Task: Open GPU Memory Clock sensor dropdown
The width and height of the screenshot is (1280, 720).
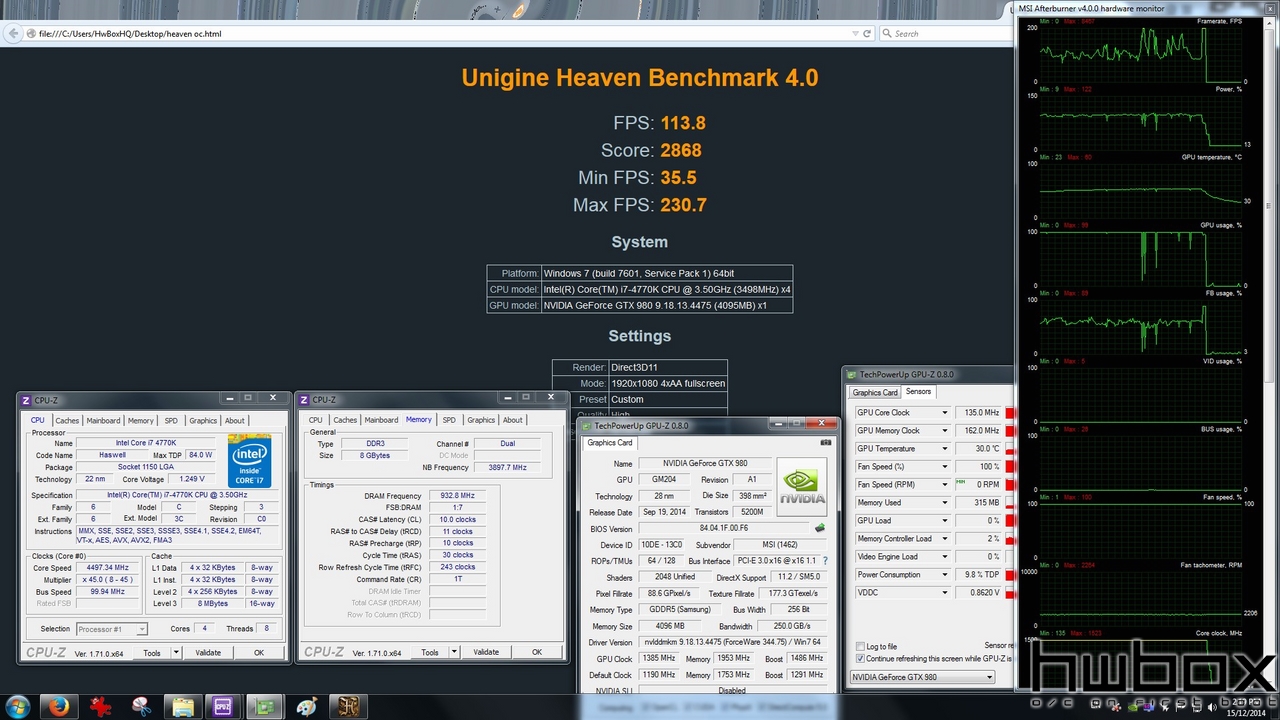Action: click(x=944, y=430)
